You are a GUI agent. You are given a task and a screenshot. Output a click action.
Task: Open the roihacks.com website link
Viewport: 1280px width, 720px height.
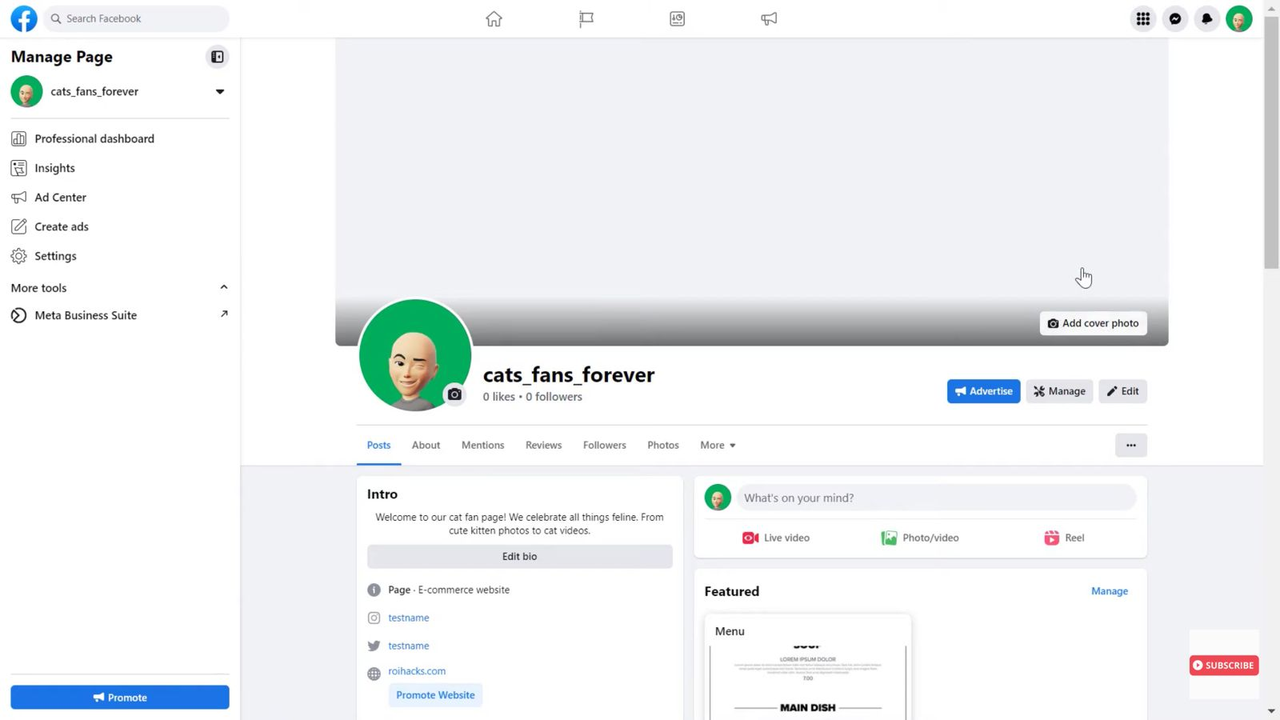[417, 671]
